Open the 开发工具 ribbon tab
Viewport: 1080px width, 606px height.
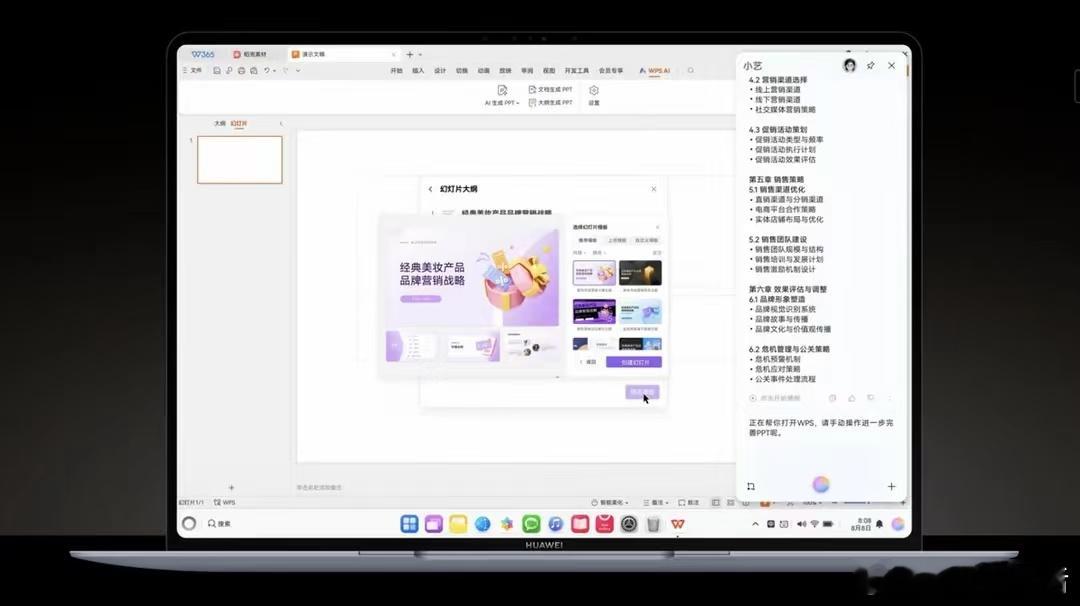(x=577, y=70)
